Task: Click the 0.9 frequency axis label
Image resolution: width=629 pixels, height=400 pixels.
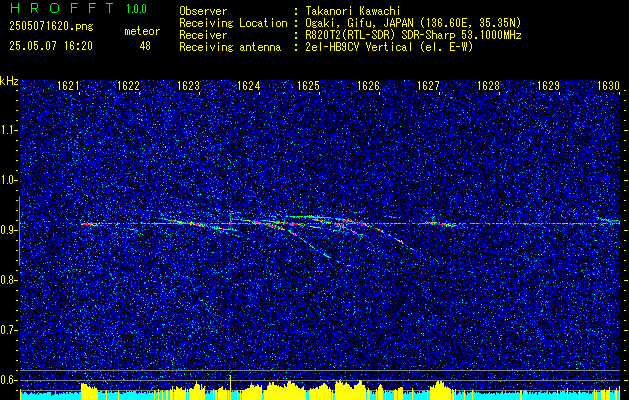Action: (9, 230)
